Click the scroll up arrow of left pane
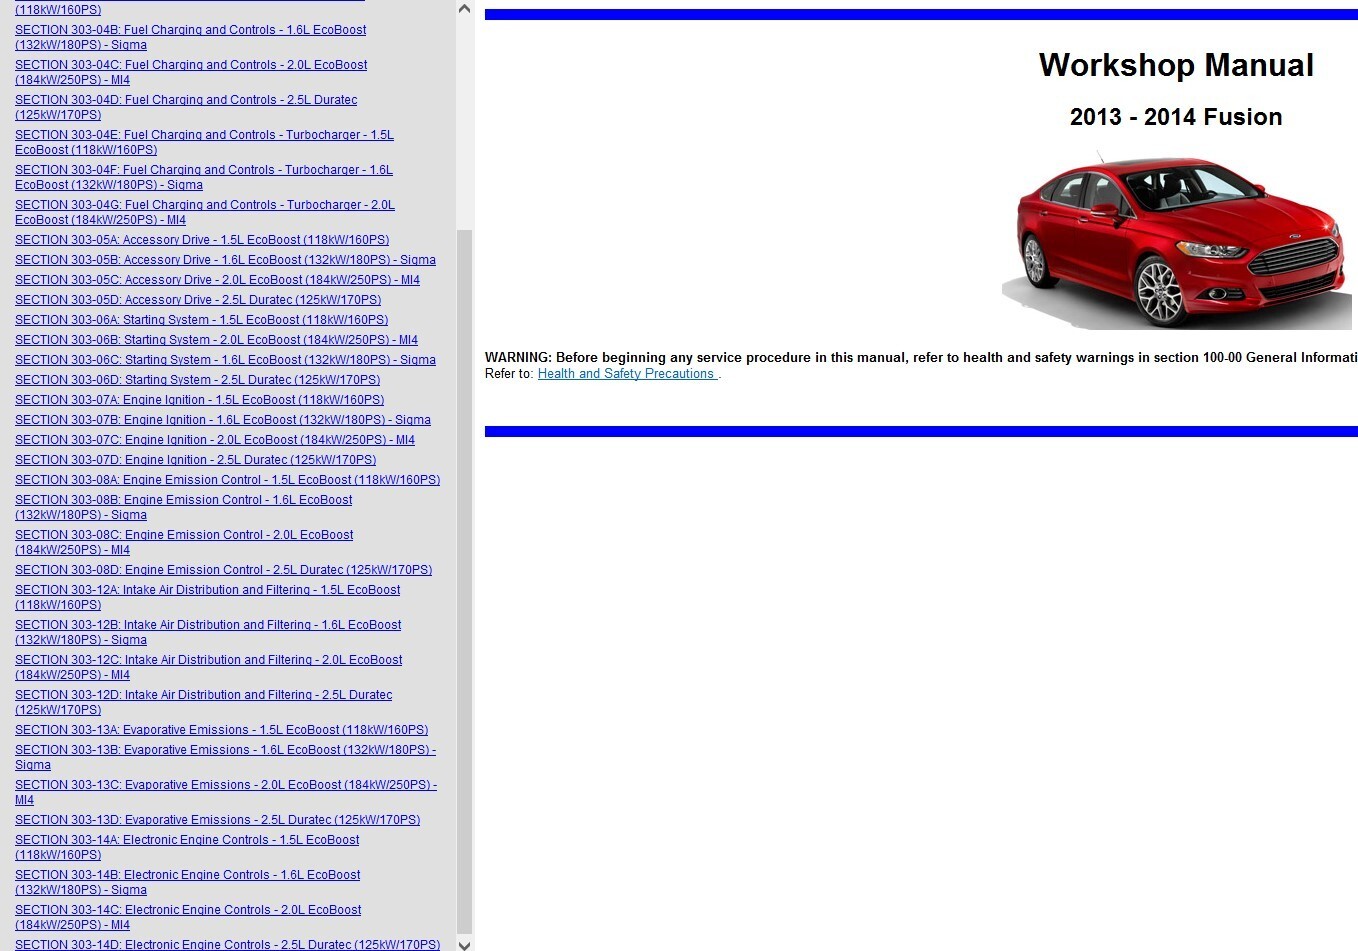Viewport: 1358px width, 951px height. 464,9
